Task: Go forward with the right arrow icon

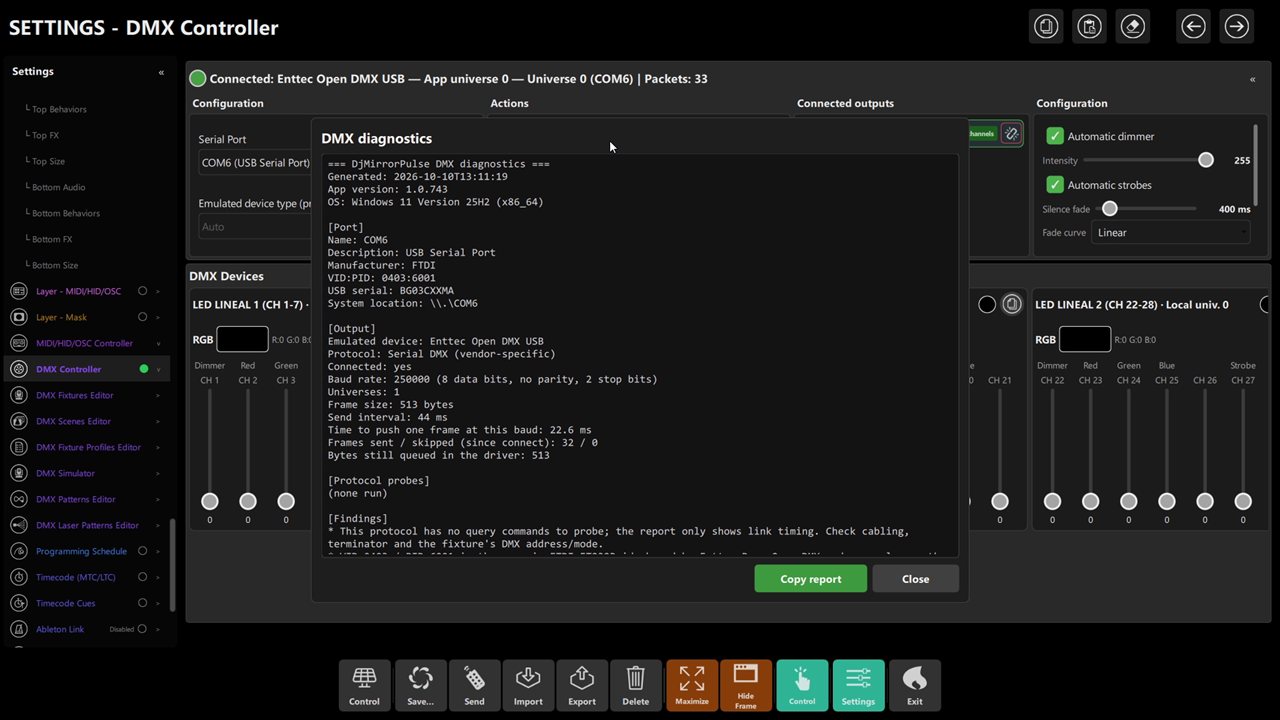Action: point(1237,26)
